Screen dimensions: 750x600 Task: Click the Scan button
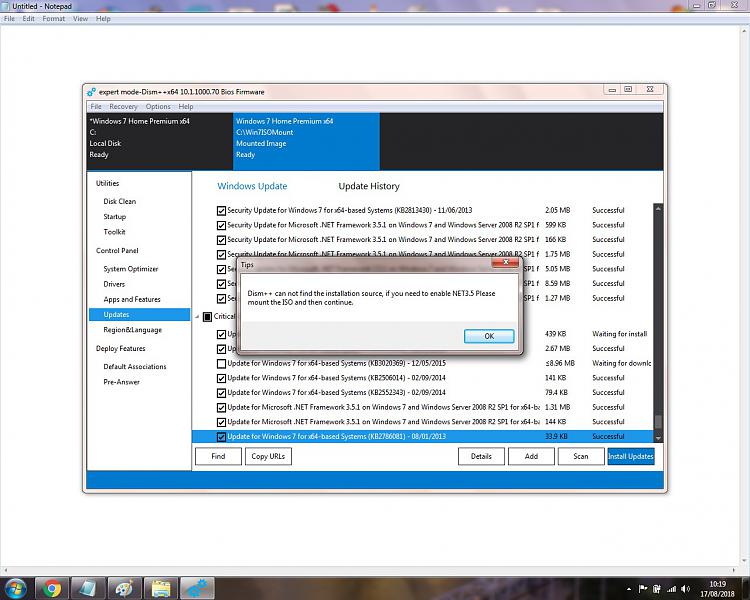click(581, 456)
